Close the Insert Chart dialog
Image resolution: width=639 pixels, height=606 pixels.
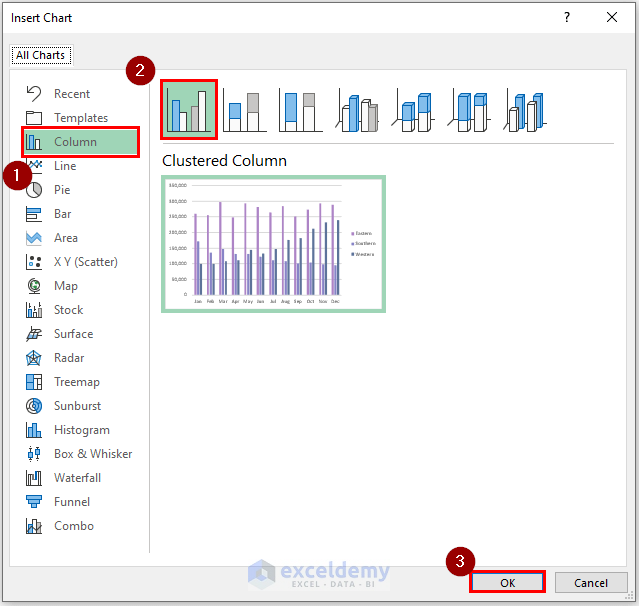[x=612, y=18]
